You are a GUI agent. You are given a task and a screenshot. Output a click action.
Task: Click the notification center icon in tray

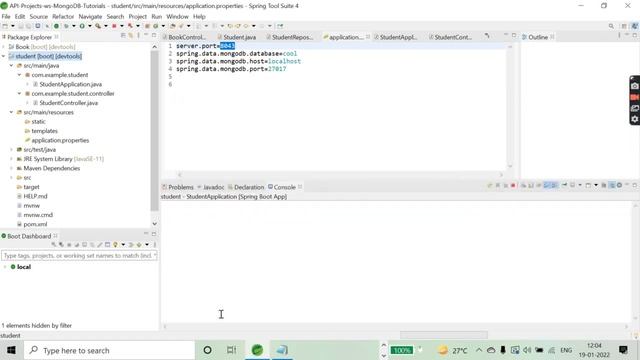coord(623,350)
